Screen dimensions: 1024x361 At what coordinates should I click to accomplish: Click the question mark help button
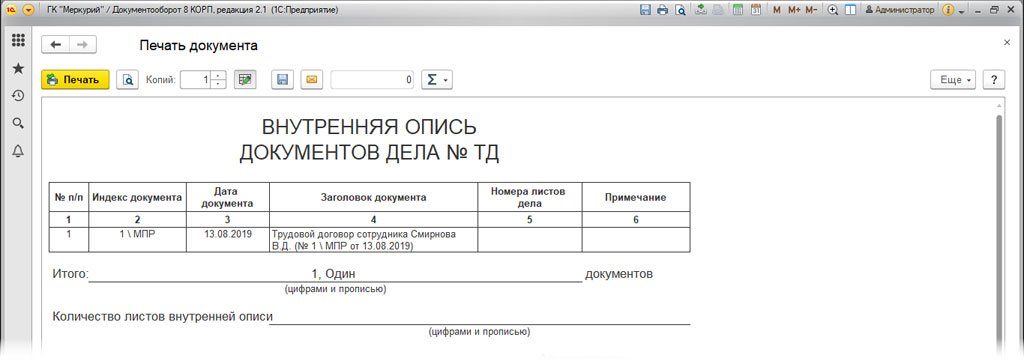993,80
